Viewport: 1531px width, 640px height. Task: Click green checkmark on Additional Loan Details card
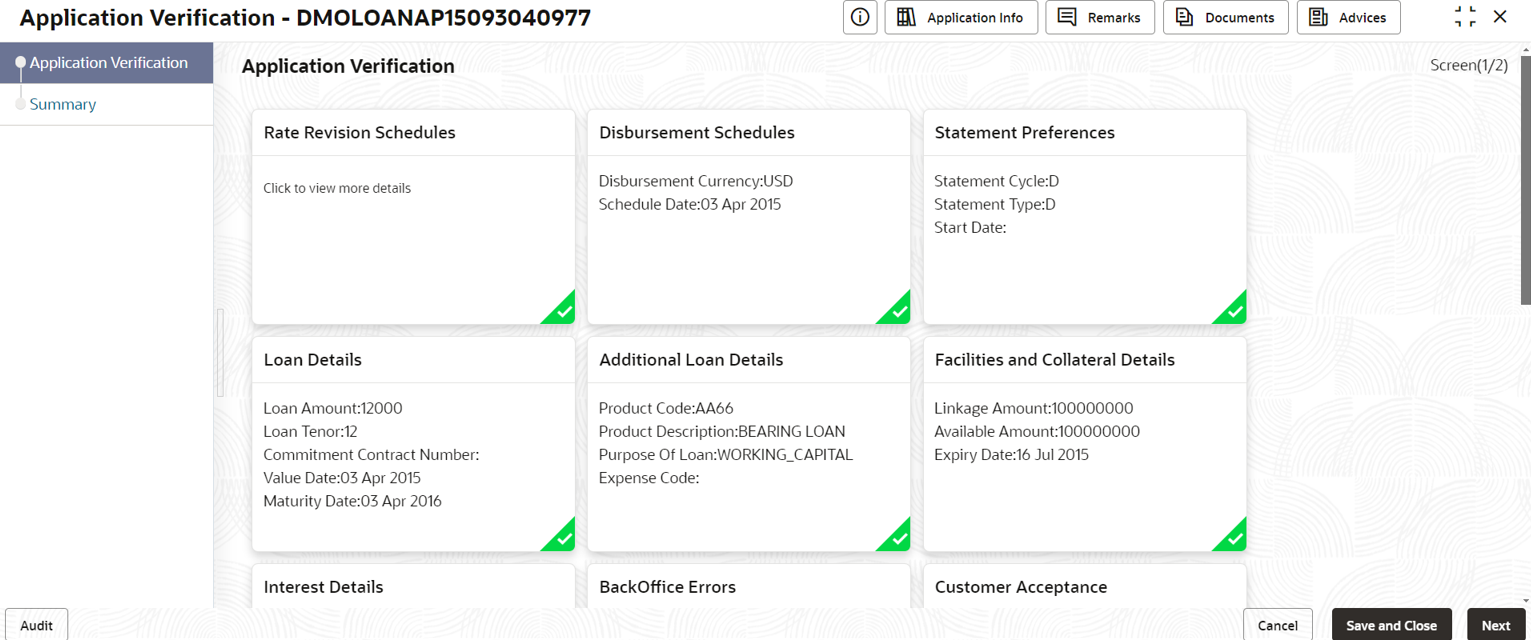(x=894, y=535)
